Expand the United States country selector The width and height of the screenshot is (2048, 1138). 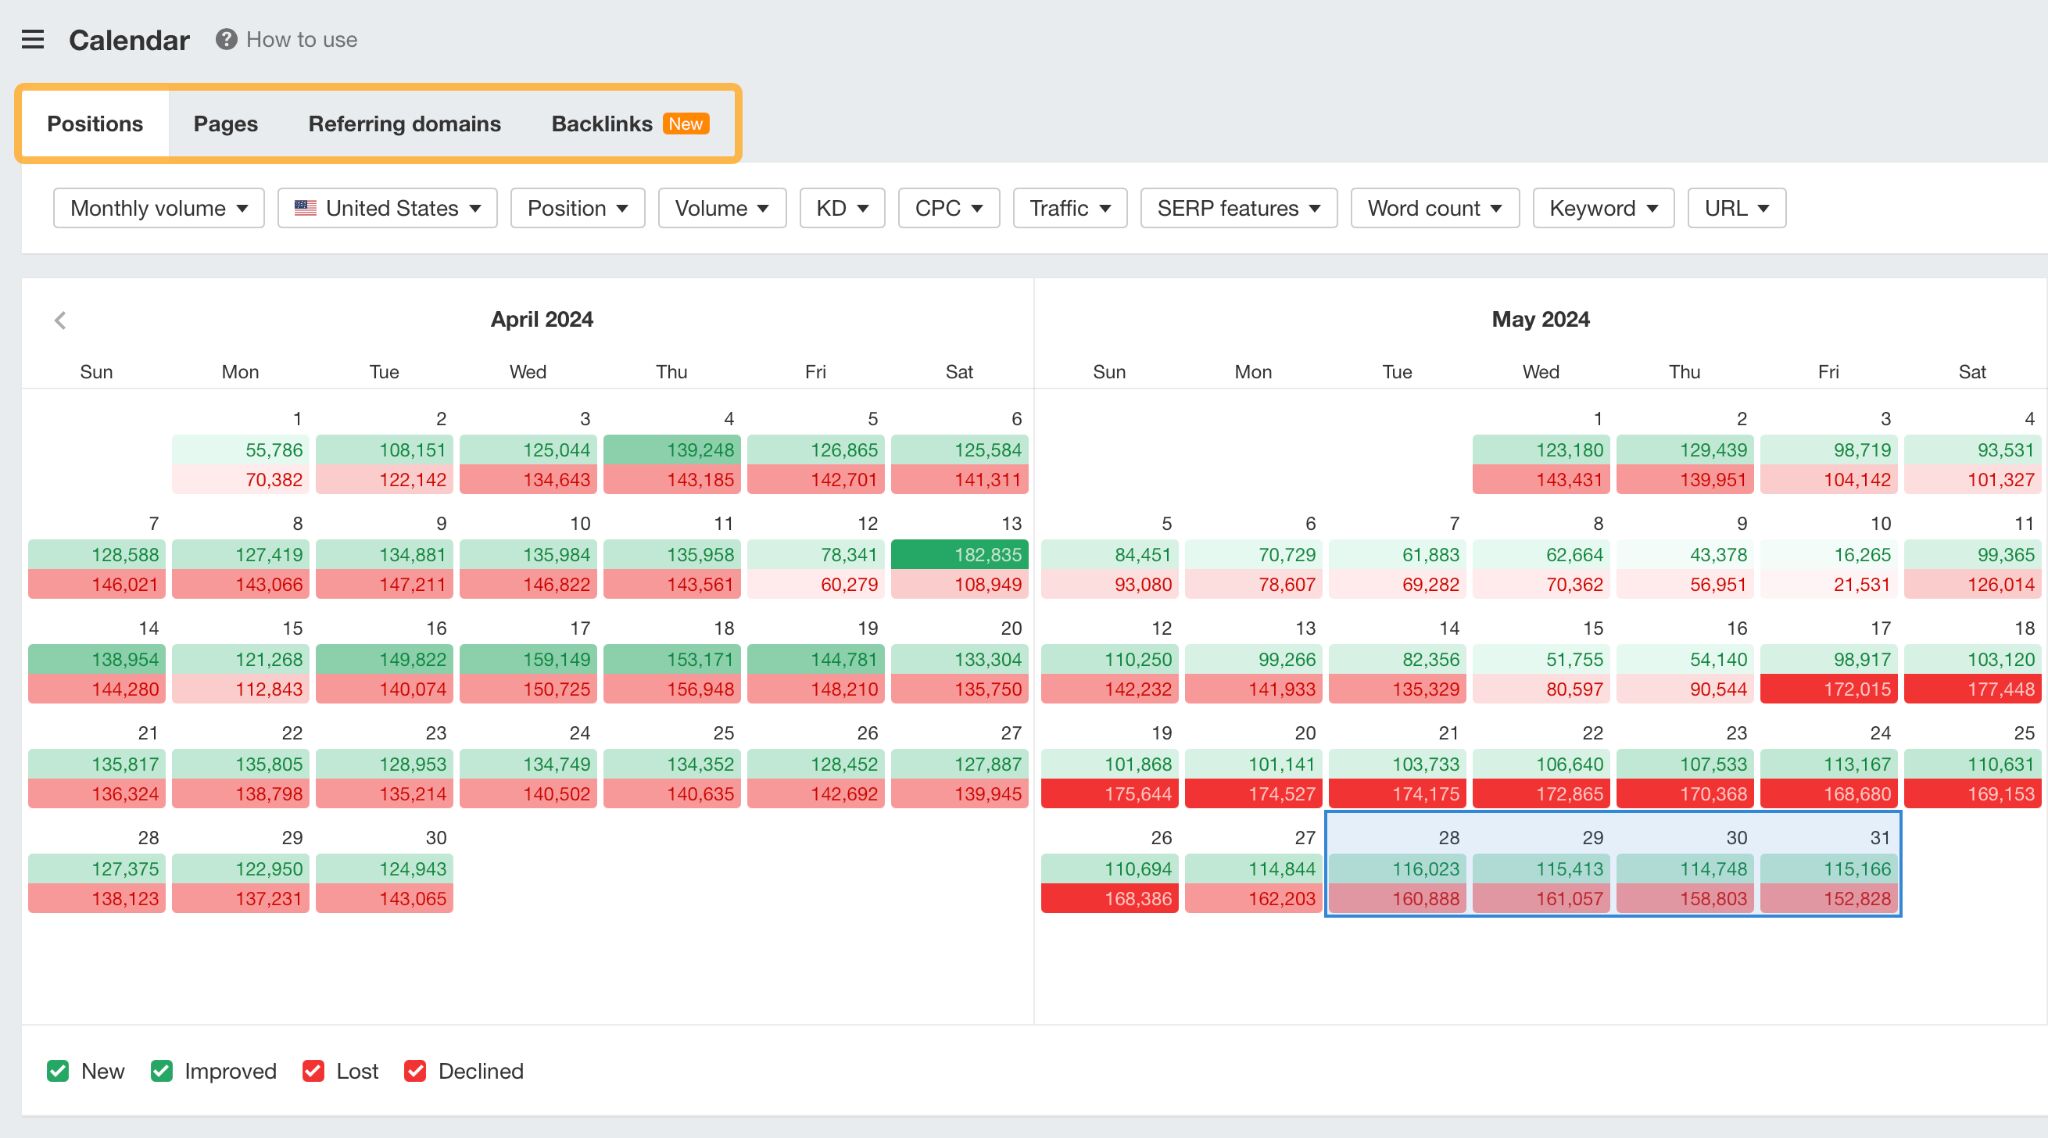coord(386,208)
